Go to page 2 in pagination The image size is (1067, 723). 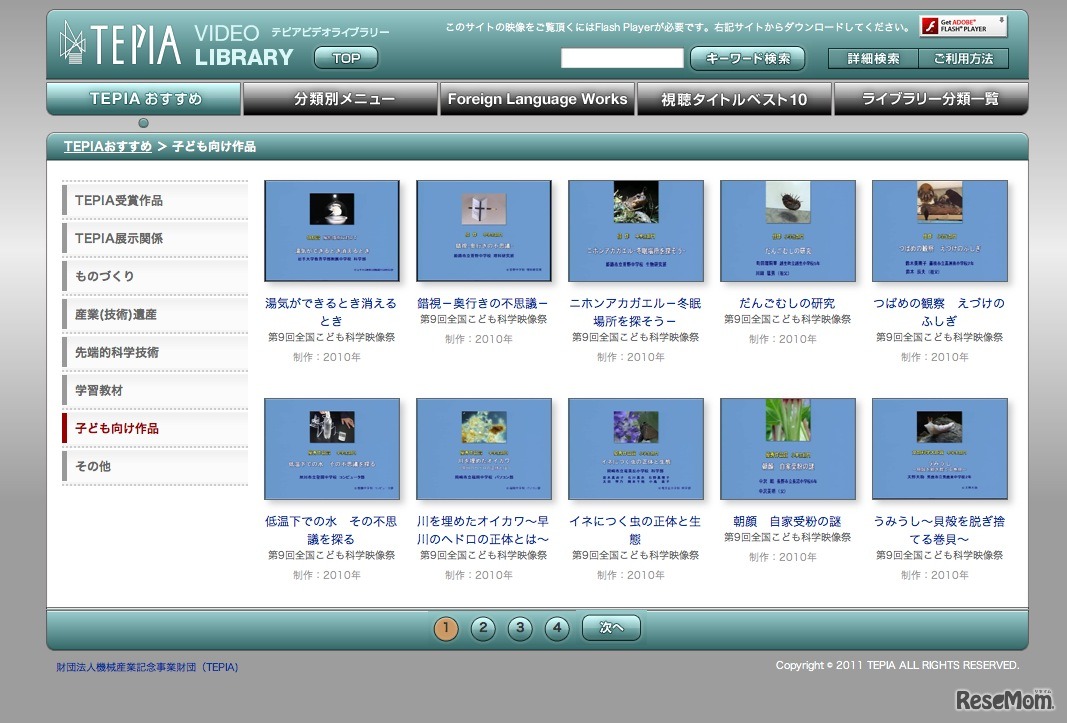pyautogui.click(x=483, y=628)
